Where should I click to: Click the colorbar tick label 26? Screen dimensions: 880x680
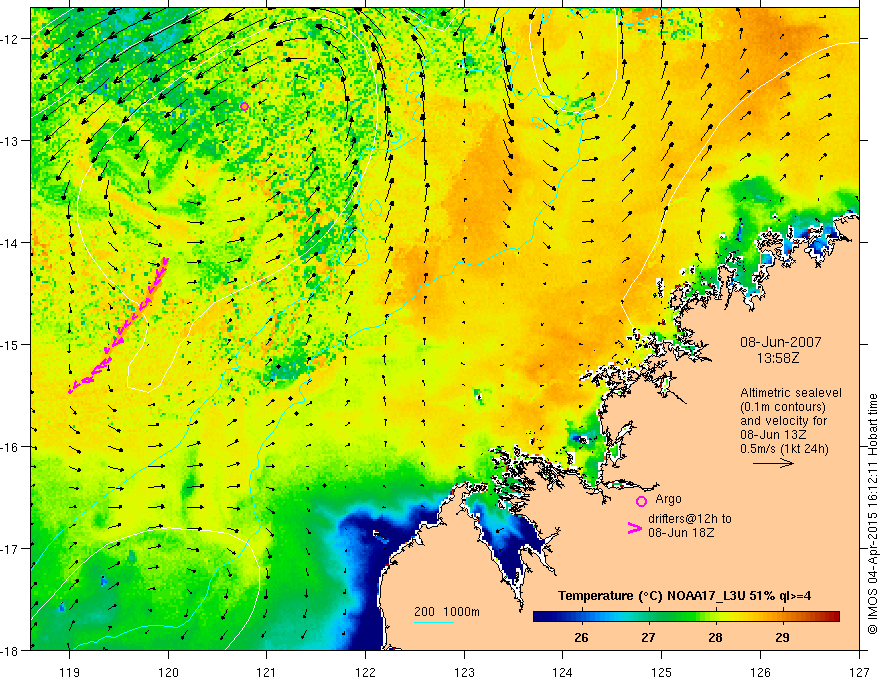pyautogui.click(x=581, y=638)
